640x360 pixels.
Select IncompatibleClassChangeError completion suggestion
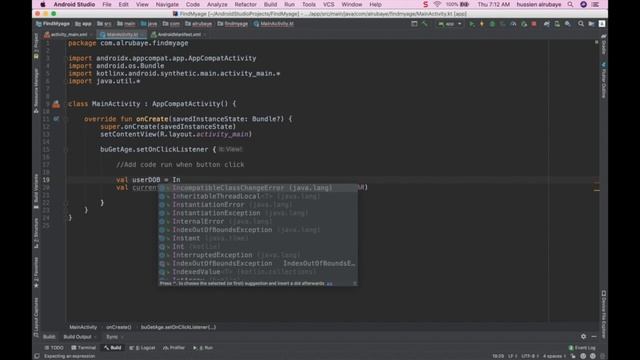[258, 188]
